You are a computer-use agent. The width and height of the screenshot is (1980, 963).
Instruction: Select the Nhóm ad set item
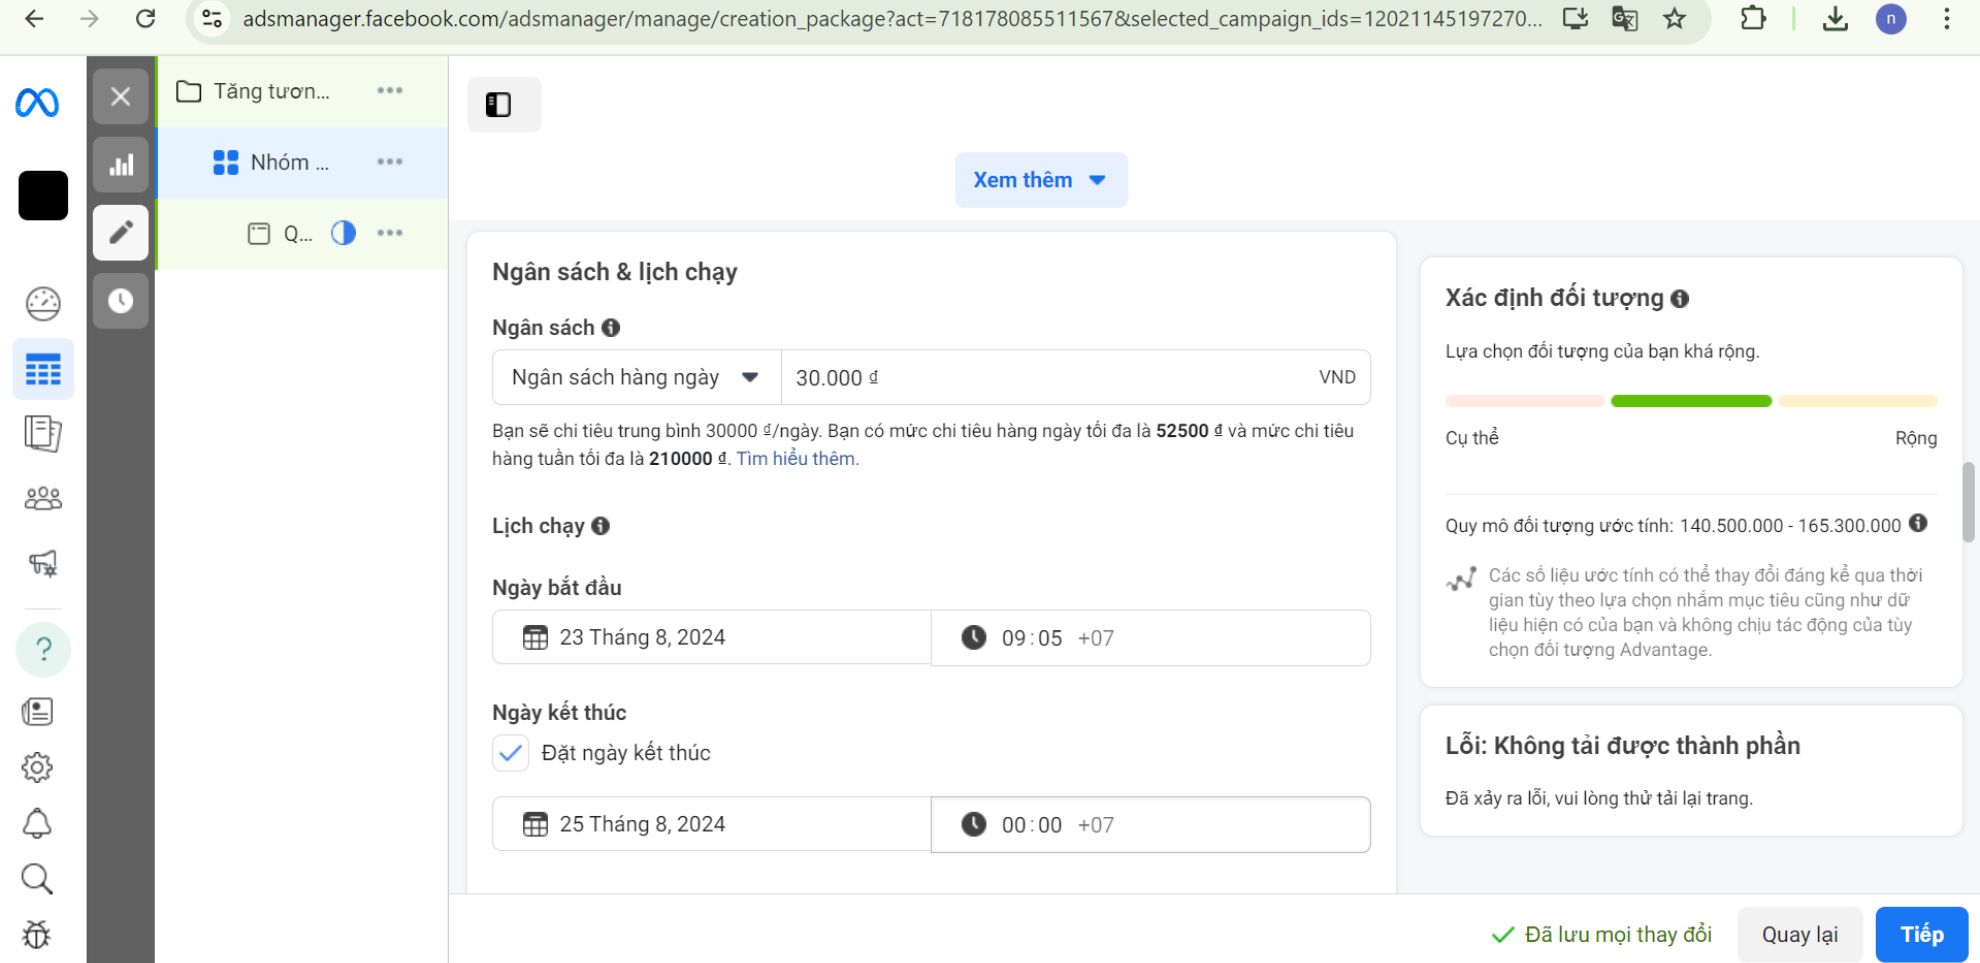click(271, 163)
